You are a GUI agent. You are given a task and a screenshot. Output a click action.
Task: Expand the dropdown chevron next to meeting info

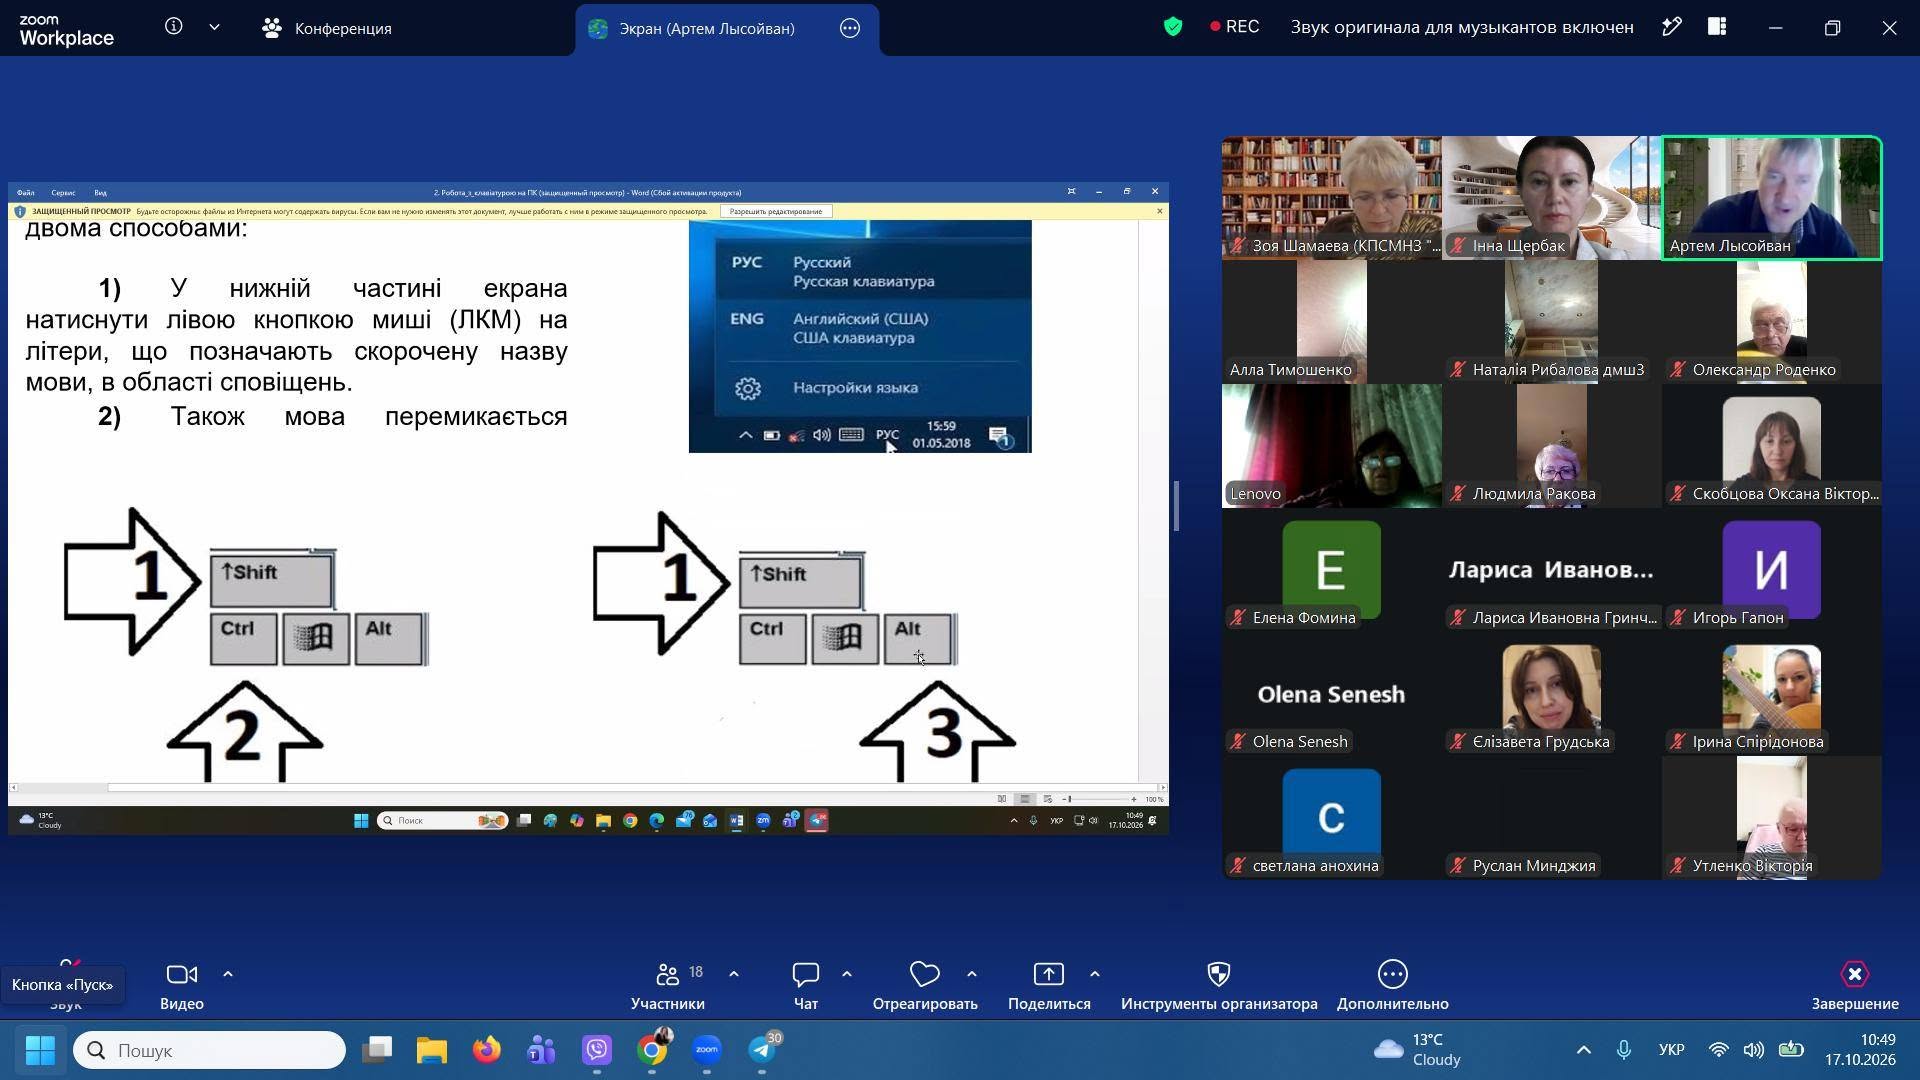[x=214, y=27]
